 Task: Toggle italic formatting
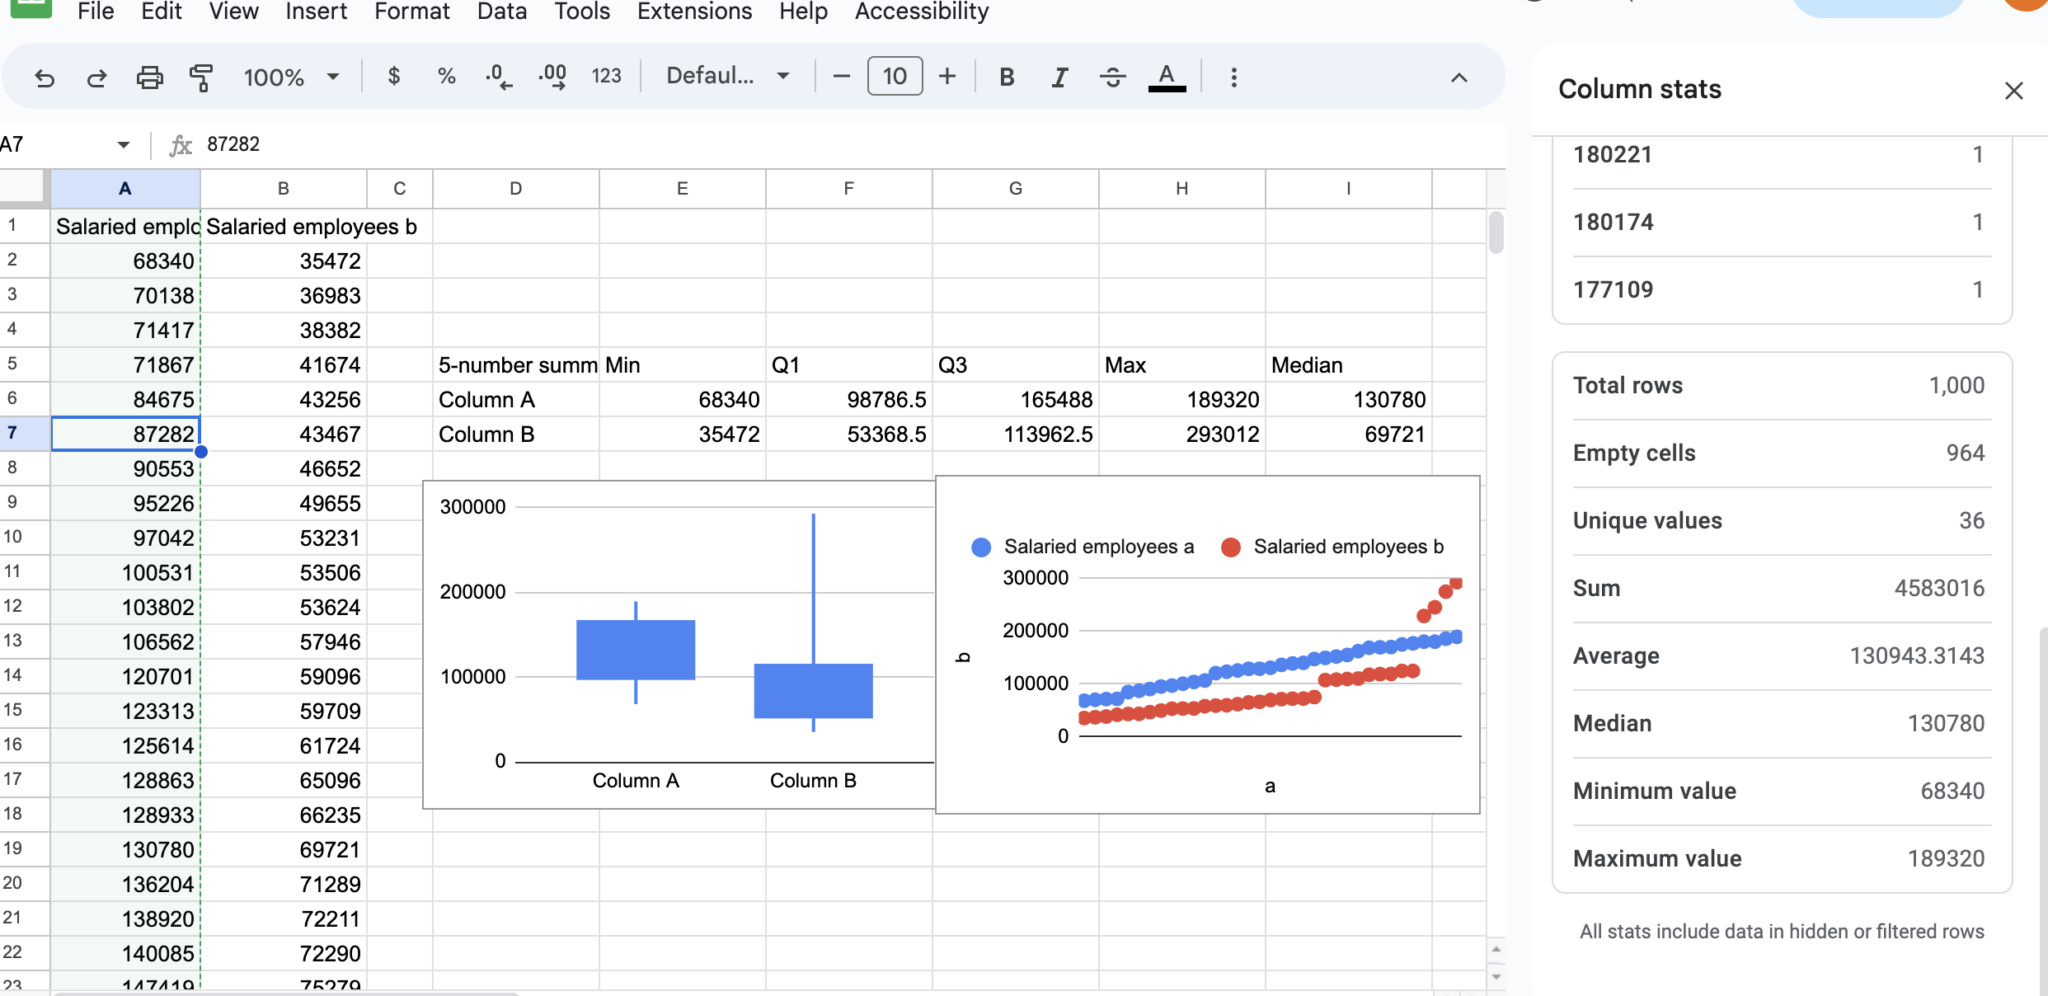point(1058,76)
